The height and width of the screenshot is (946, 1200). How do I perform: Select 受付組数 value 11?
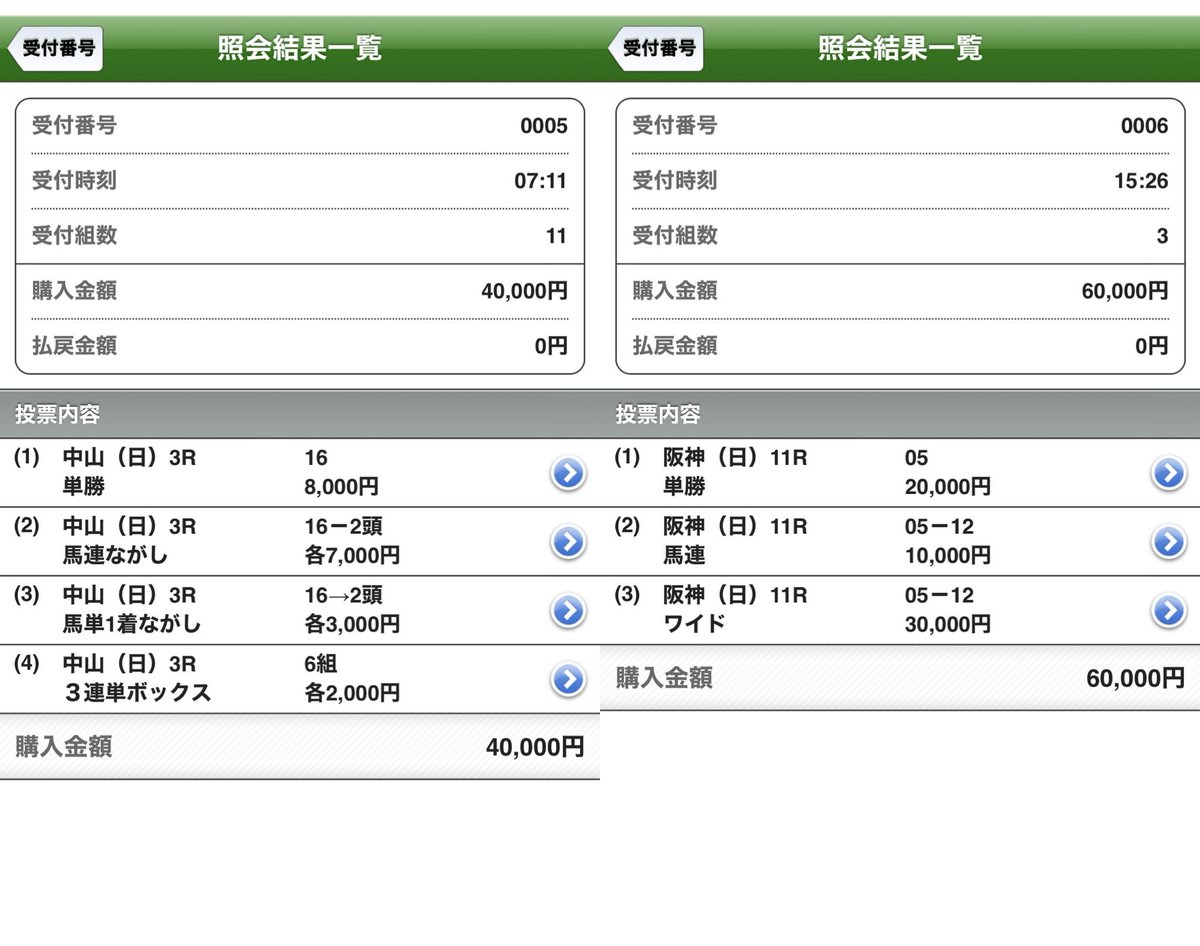coord(556,236)
